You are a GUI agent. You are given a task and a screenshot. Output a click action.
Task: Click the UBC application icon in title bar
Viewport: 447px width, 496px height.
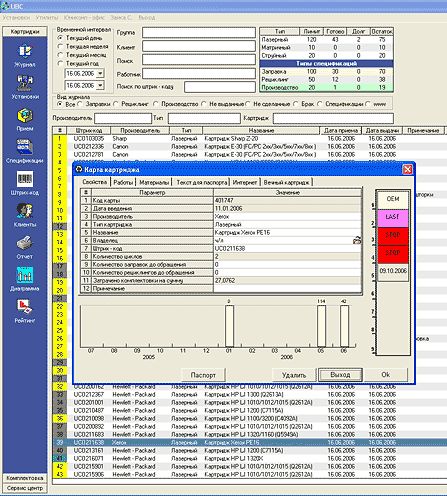click(5, 6)
